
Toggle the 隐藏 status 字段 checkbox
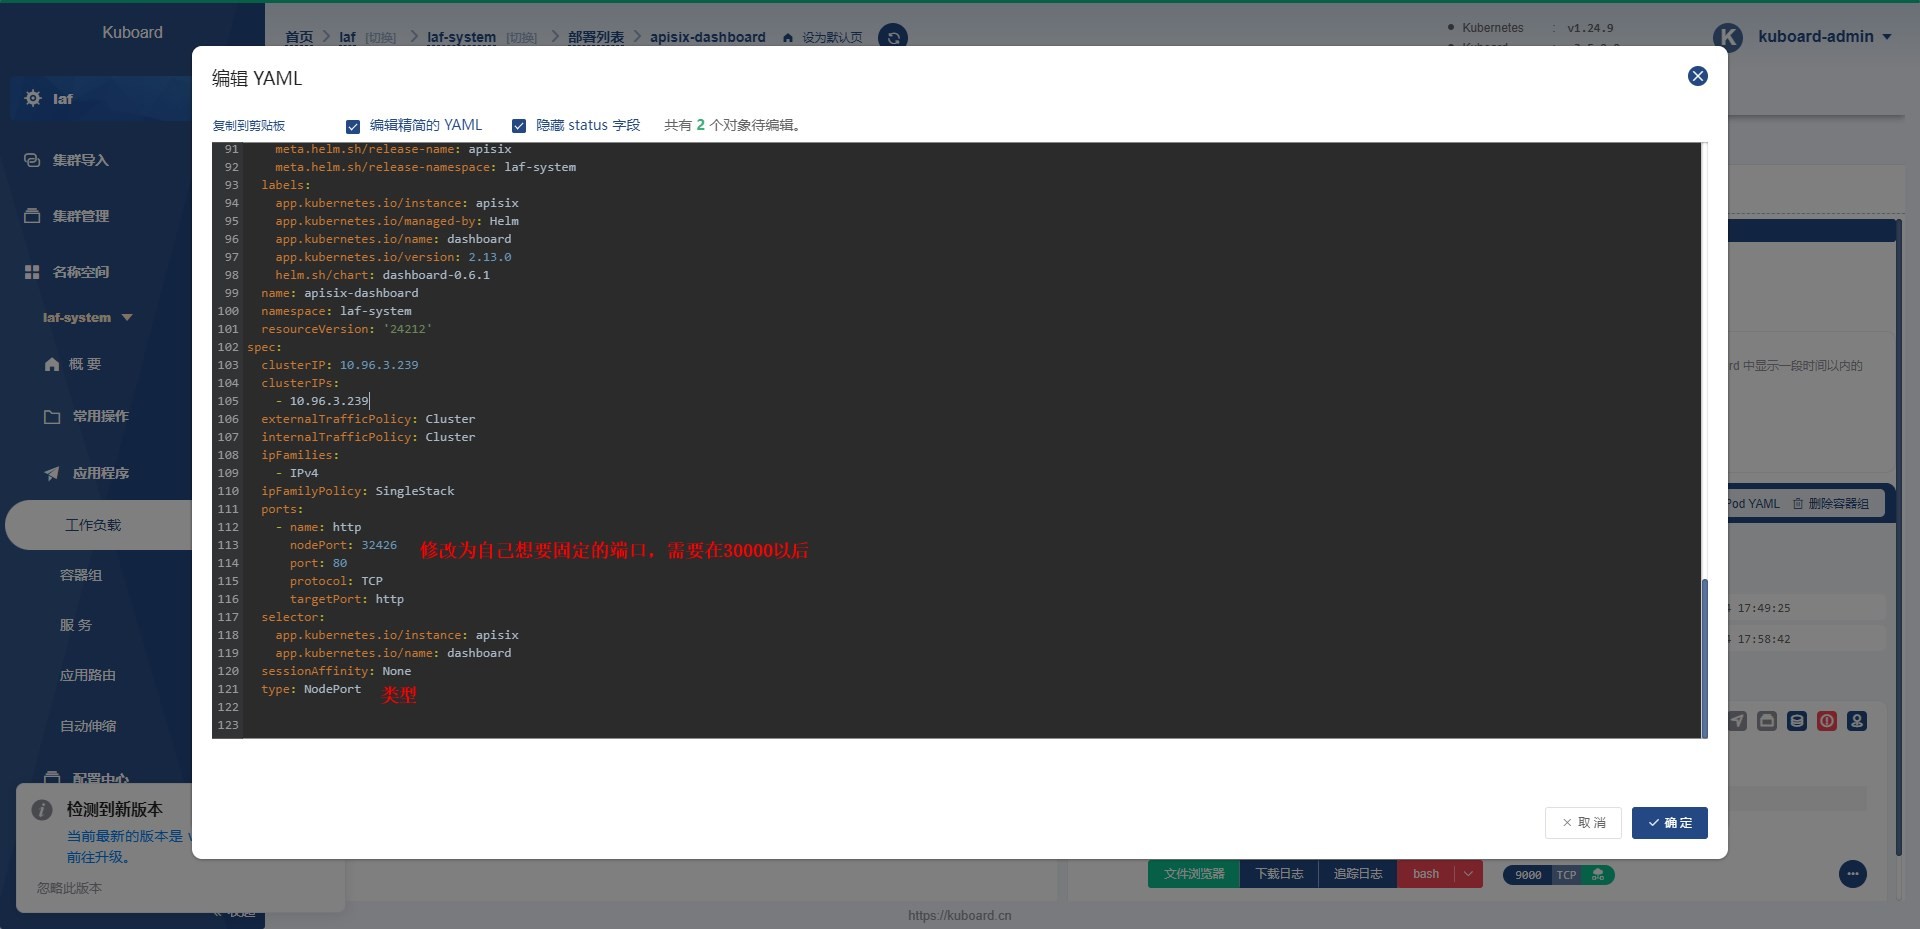pos(519,126)
